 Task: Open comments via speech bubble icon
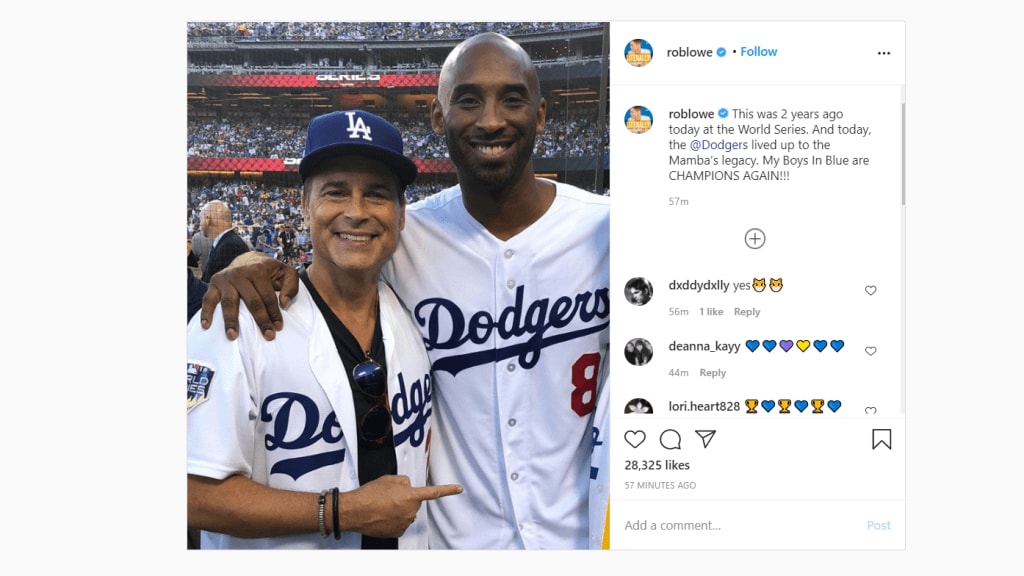(670, 439)
